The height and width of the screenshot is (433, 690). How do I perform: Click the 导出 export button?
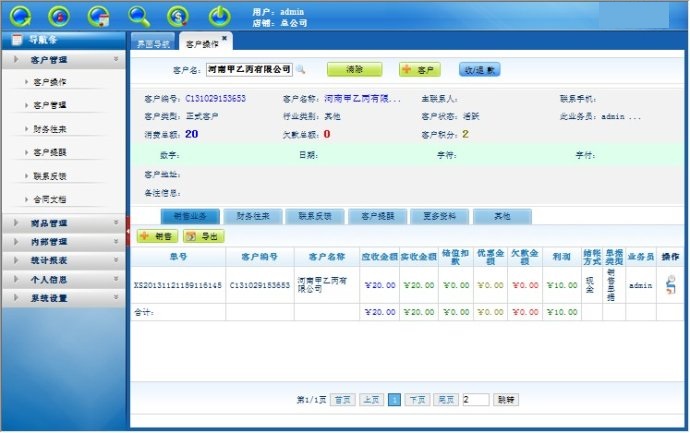(204, 236)
